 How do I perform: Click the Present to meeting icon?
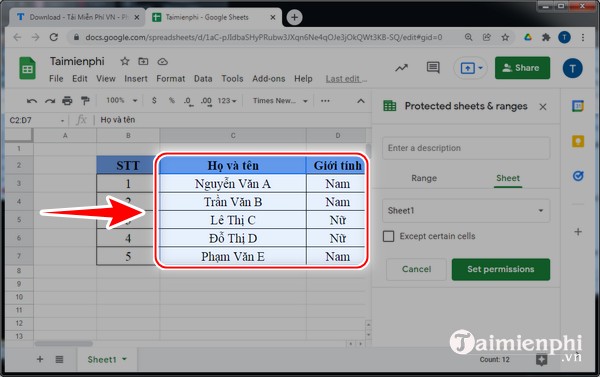click(467, 68)
